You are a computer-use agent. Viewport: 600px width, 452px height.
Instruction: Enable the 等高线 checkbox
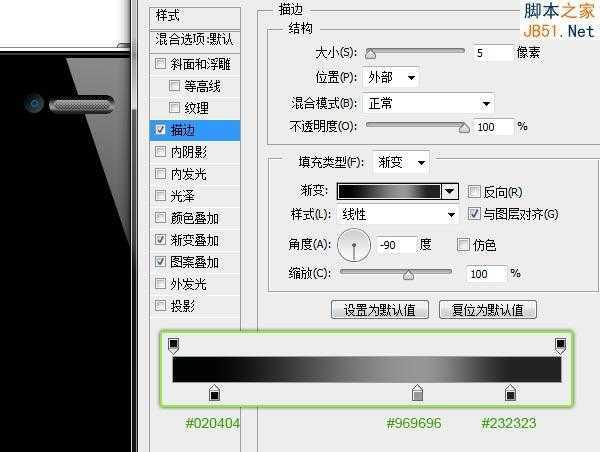pyautogui.click(x=174, y=85)
